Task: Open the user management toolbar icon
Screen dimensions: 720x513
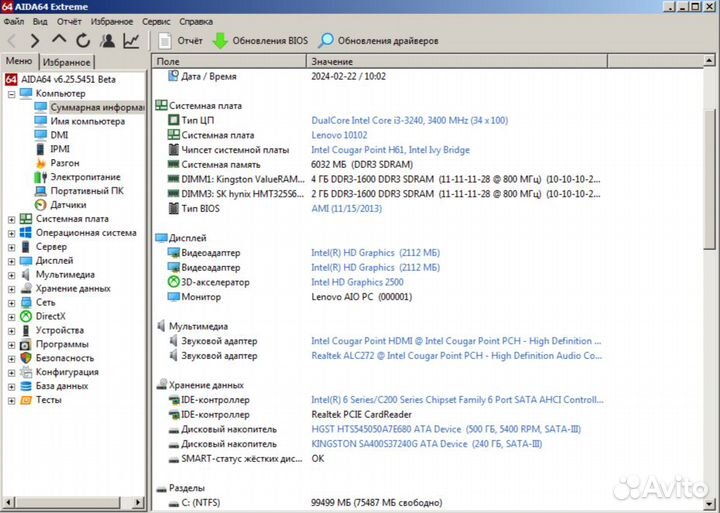Action: (108, 41)
